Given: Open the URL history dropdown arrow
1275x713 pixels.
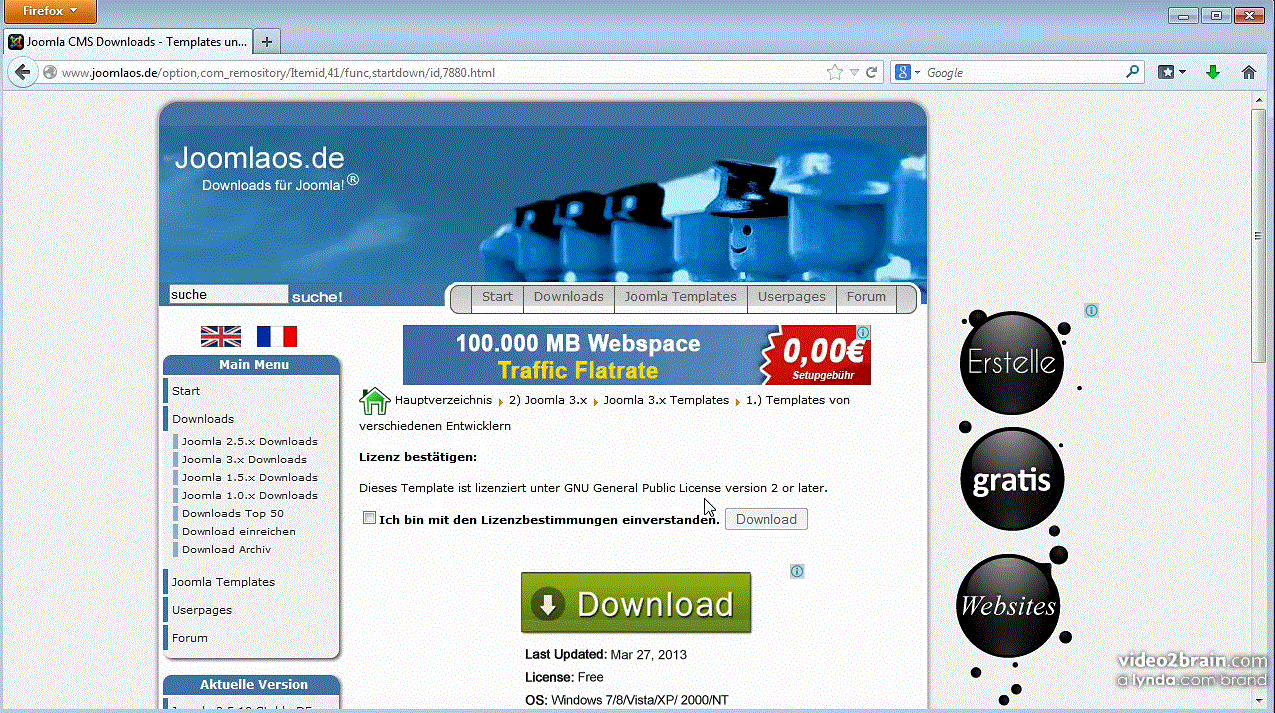Looking at the screenshot, I should point(854,72).
